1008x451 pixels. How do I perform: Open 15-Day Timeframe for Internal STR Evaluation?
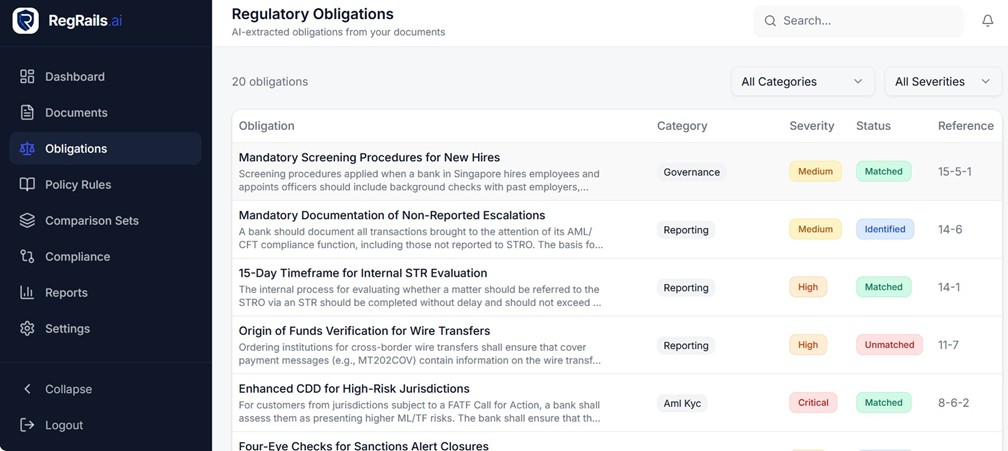(363, 273)
